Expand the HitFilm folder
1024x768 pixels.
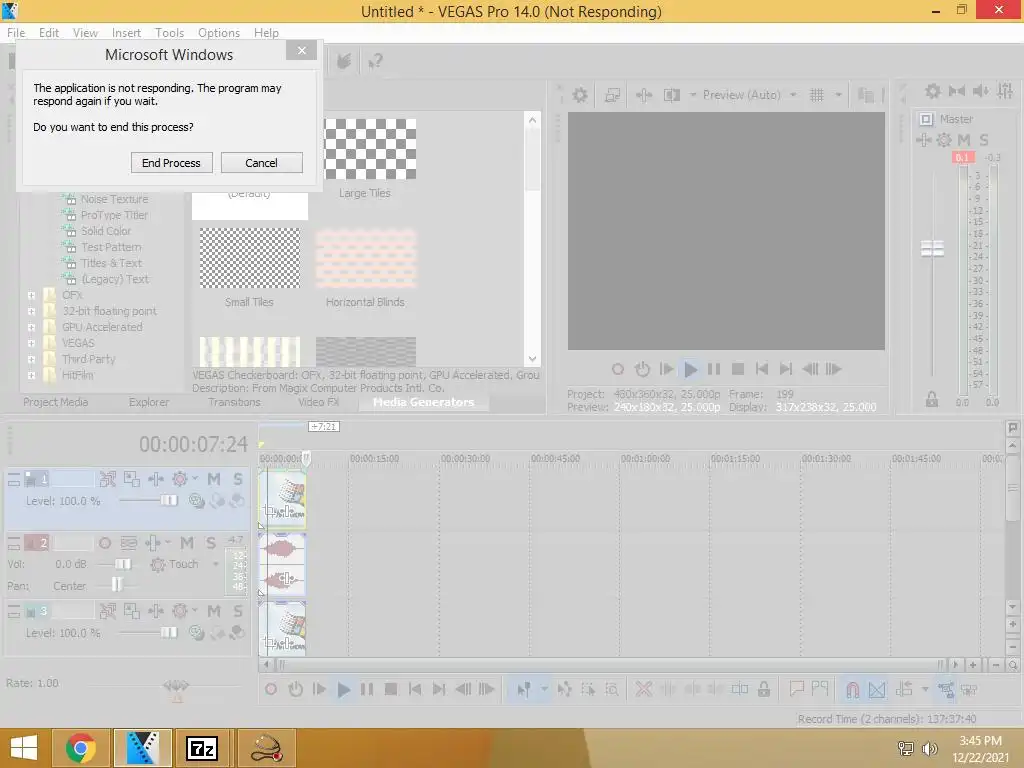(x=31, y=376)
